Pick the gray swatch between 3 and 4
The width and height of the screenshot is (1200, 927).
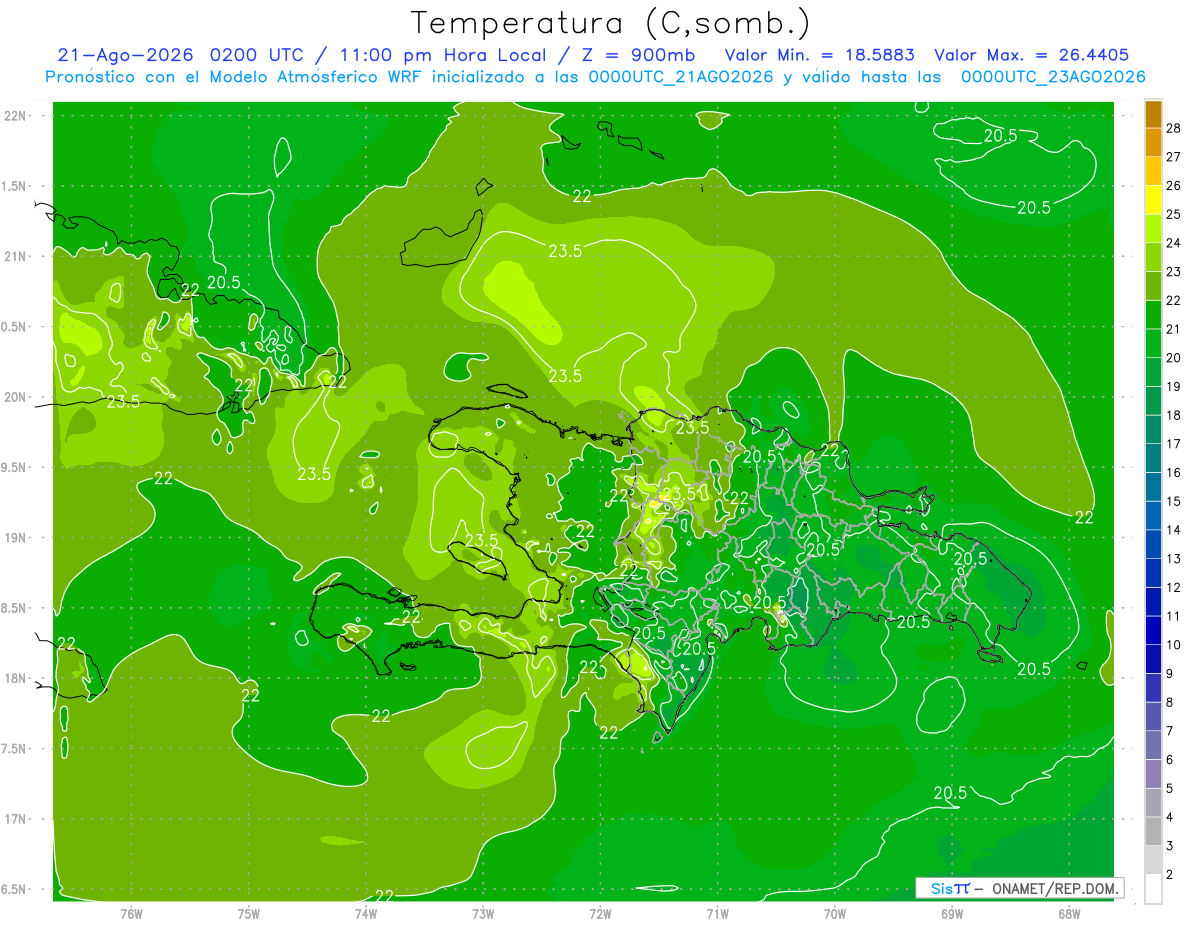[x=1154, y=832]
